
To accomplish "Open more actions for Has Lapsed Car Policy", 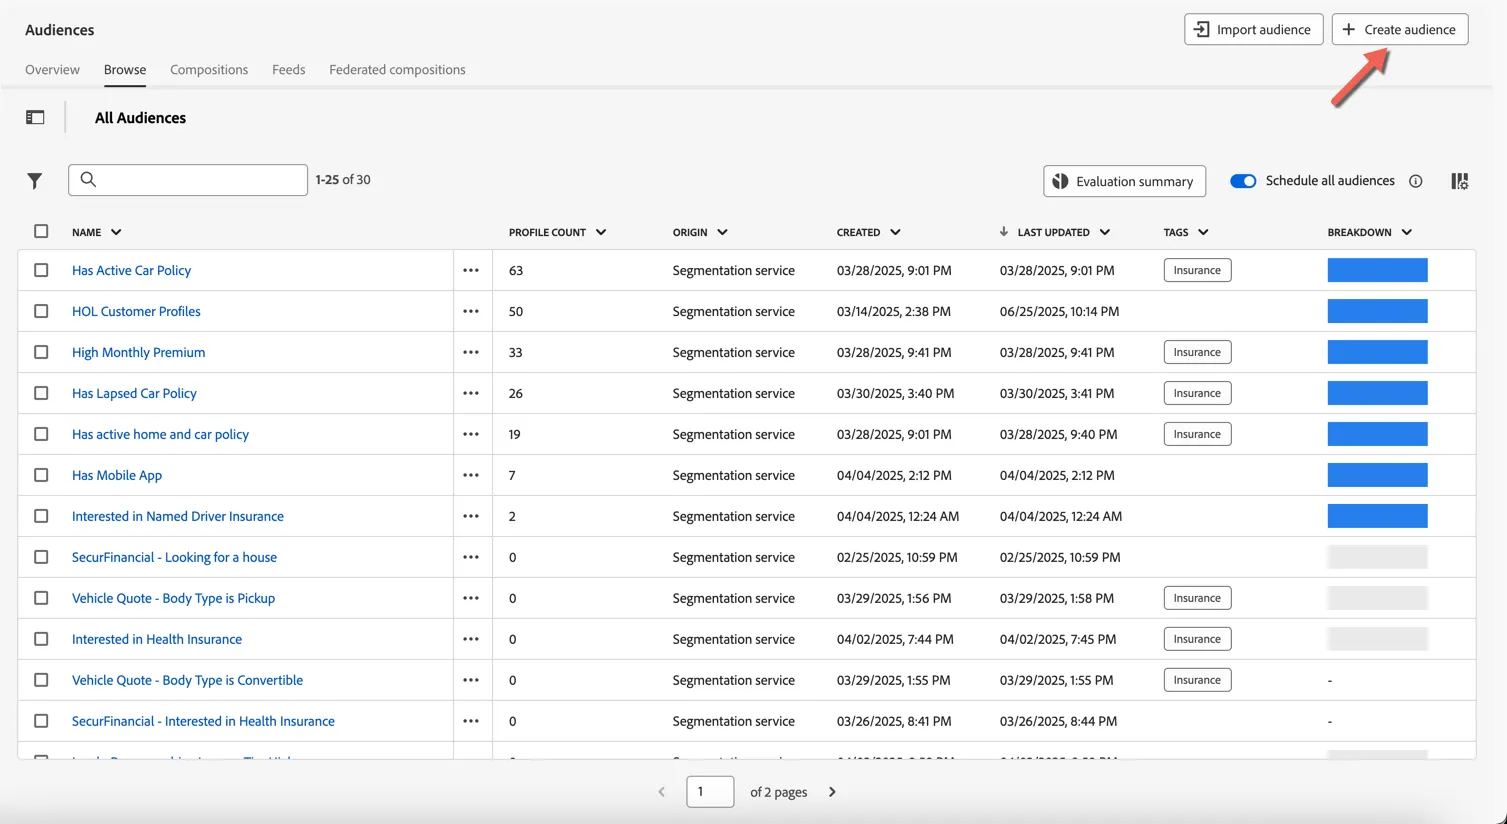I will pos(471,393).
